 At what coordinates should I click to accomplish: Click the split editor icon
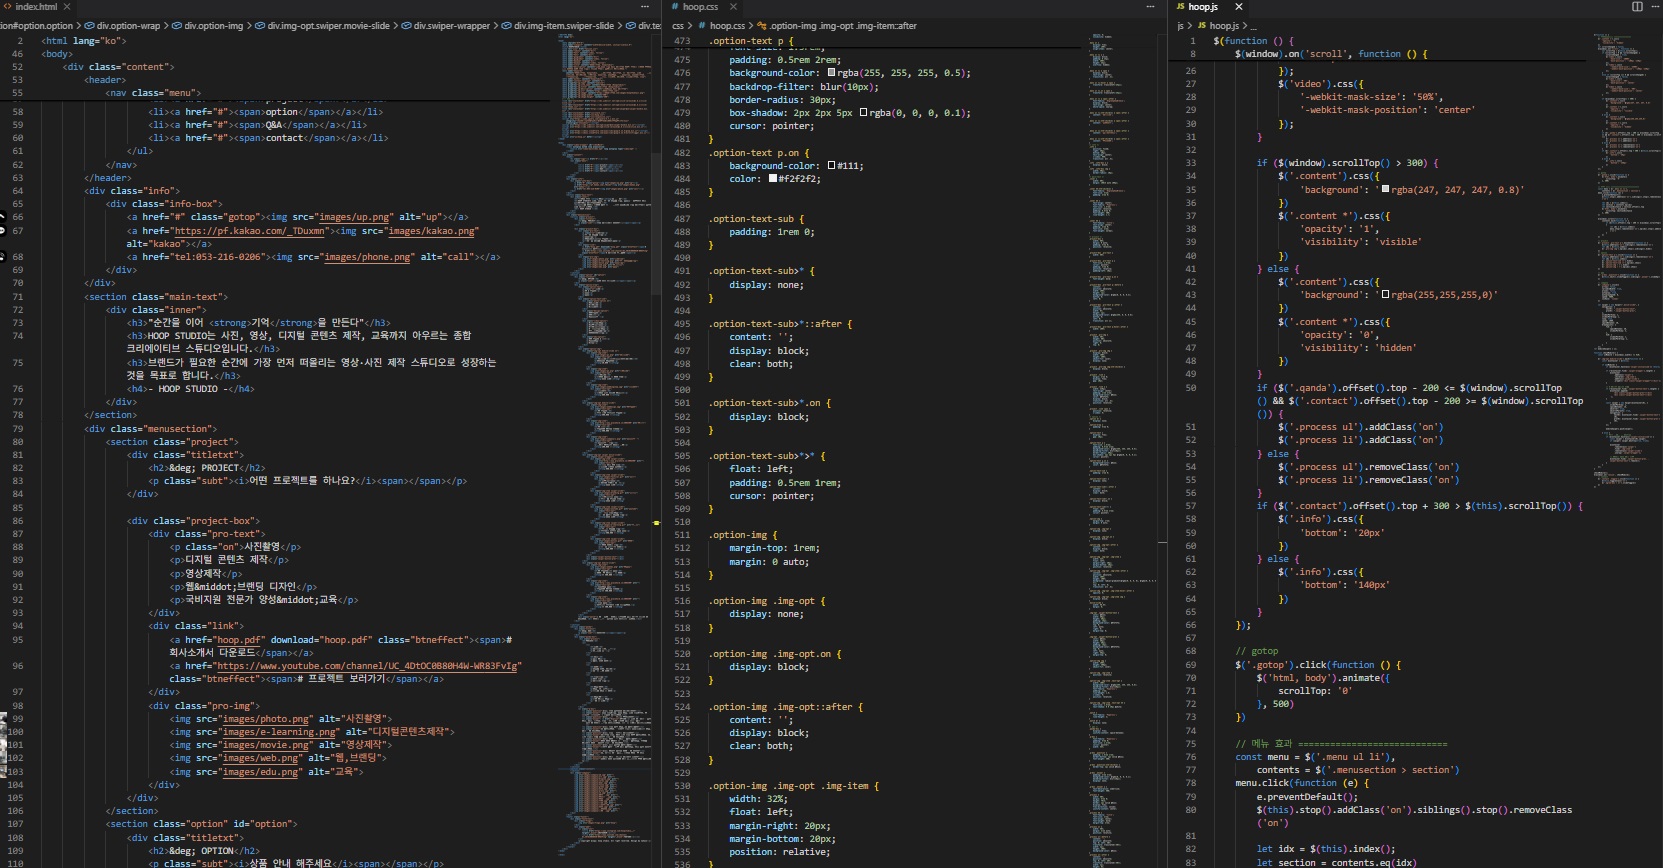click(1637, 7)
